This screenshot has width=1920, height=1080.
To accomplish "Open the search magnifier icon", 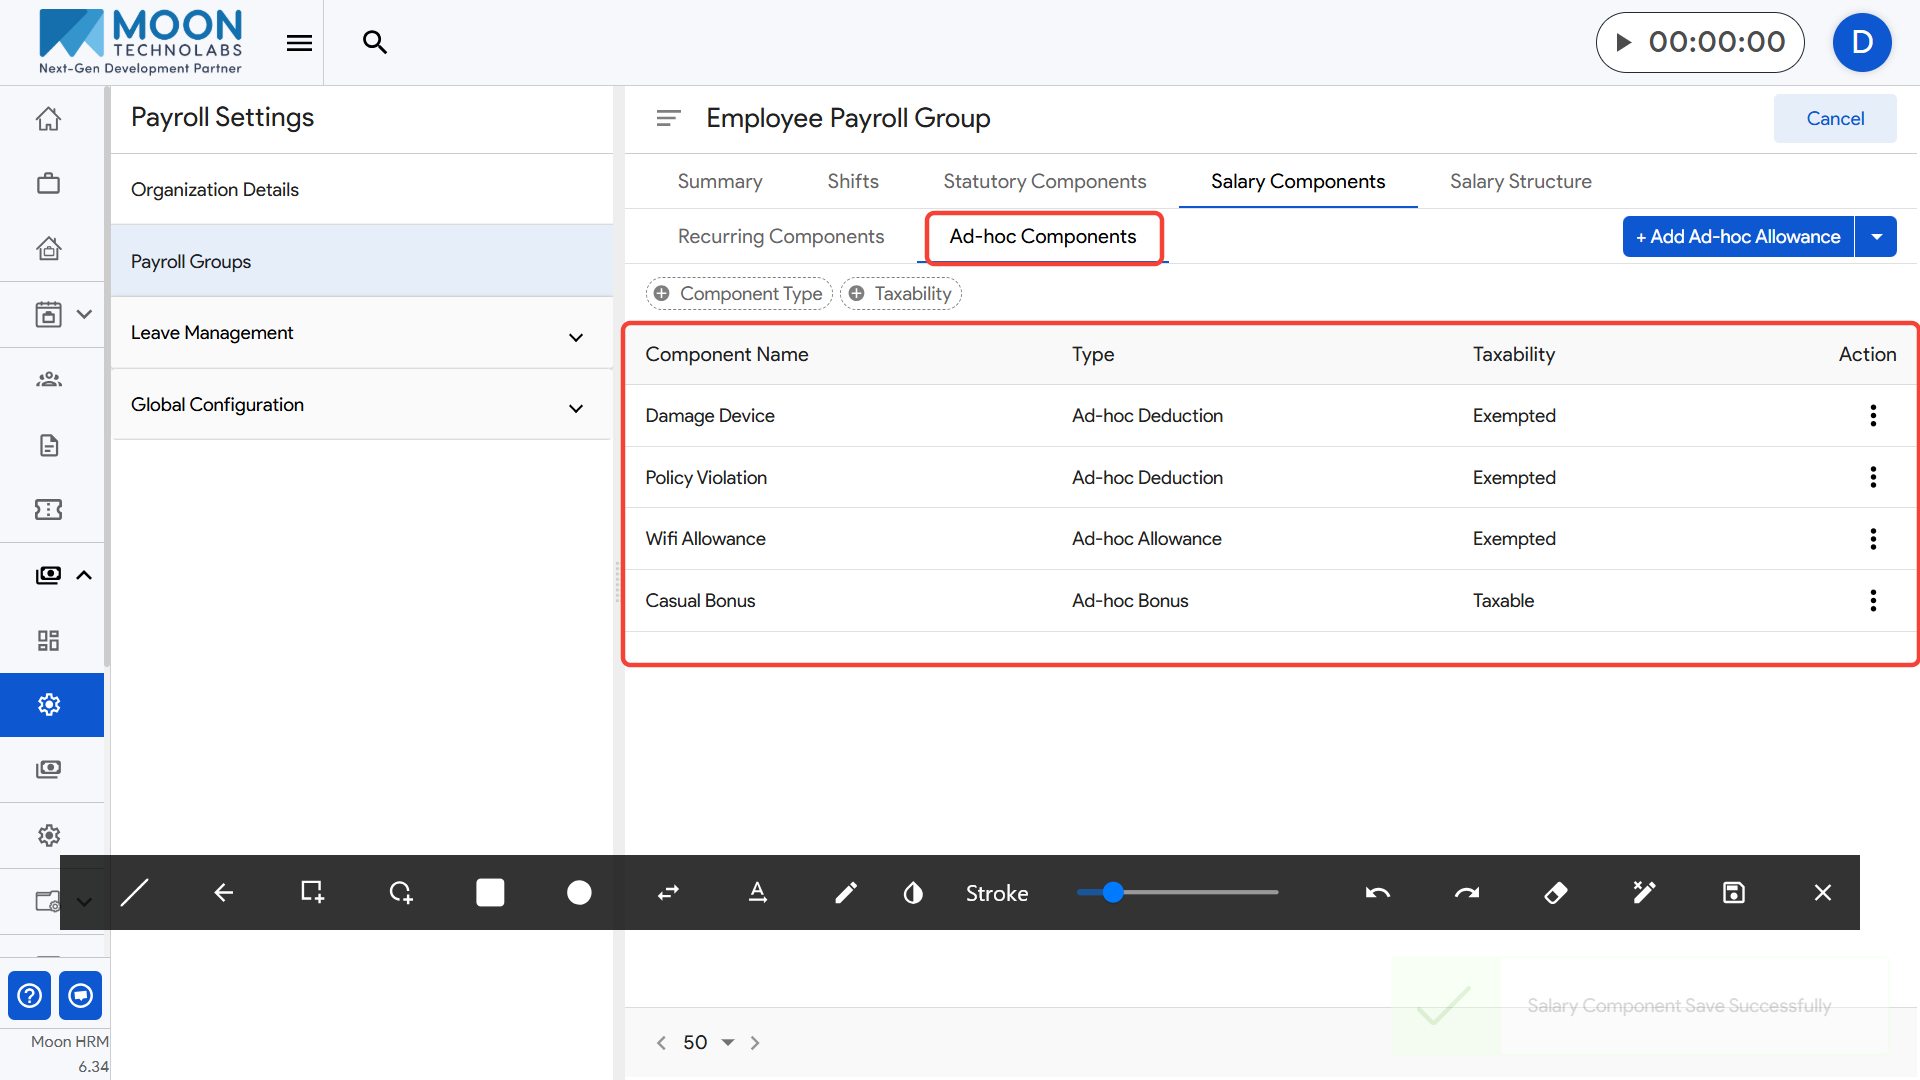I will (374, 42).
